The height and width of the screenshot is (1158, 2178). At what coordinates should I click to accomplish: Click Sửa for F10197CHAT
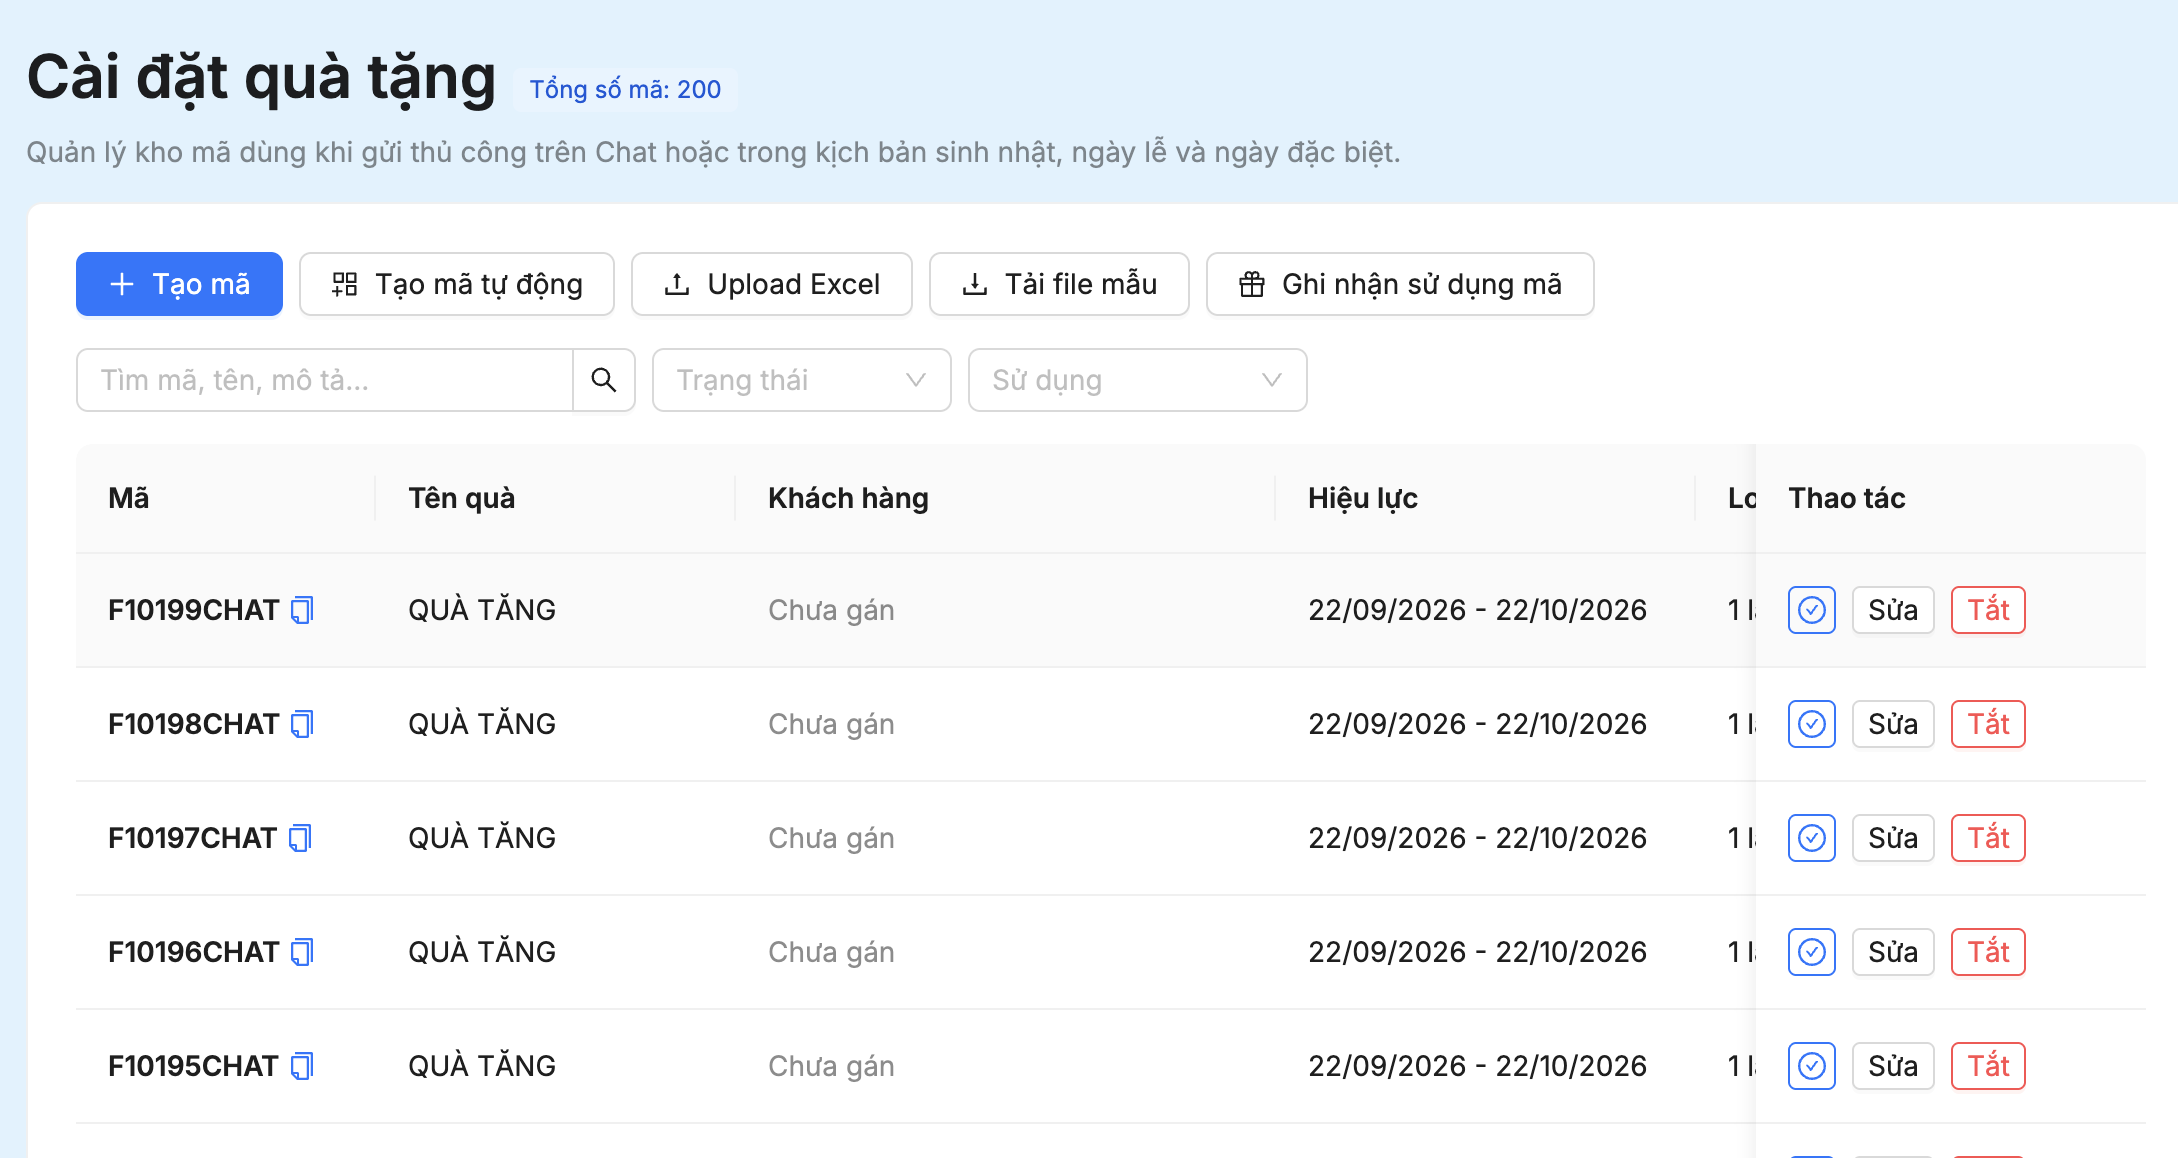point(1893,838)
